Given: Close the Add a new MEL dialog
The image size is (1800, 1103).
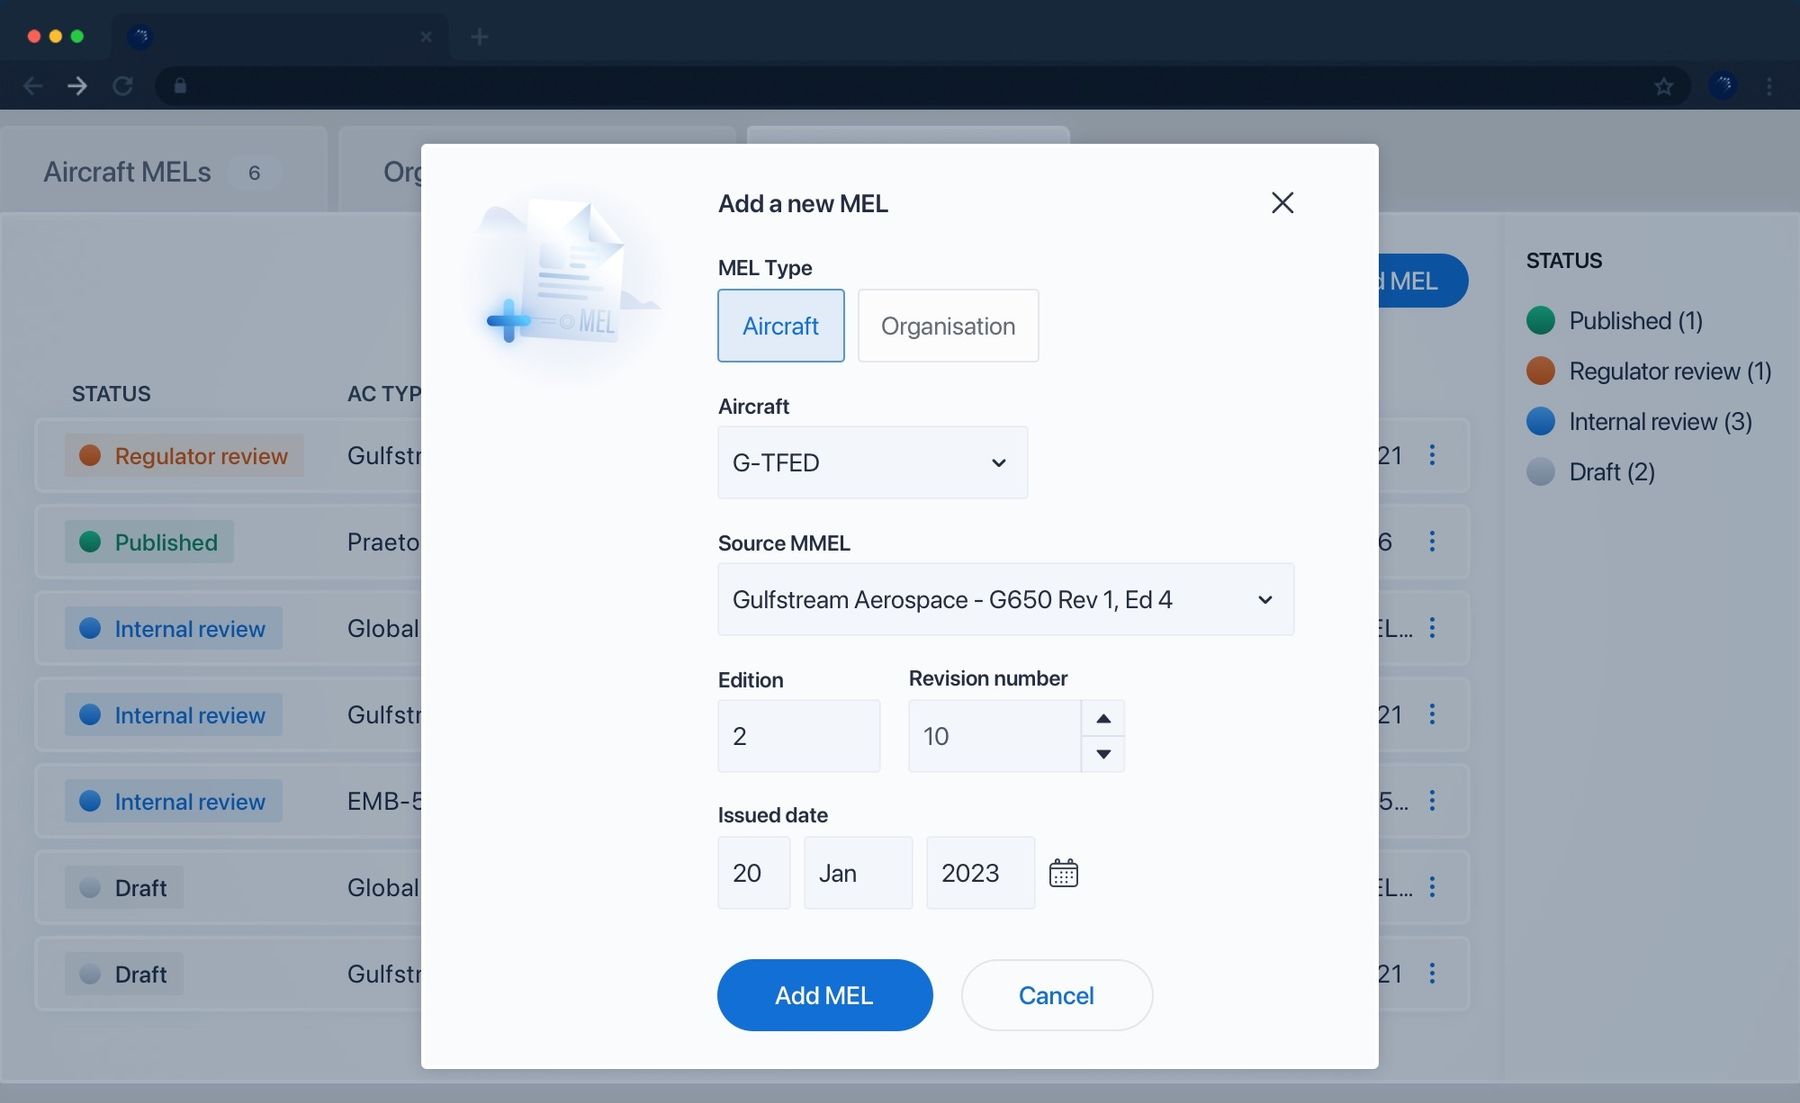Looking at the screenshot, I should [1282, 203].
